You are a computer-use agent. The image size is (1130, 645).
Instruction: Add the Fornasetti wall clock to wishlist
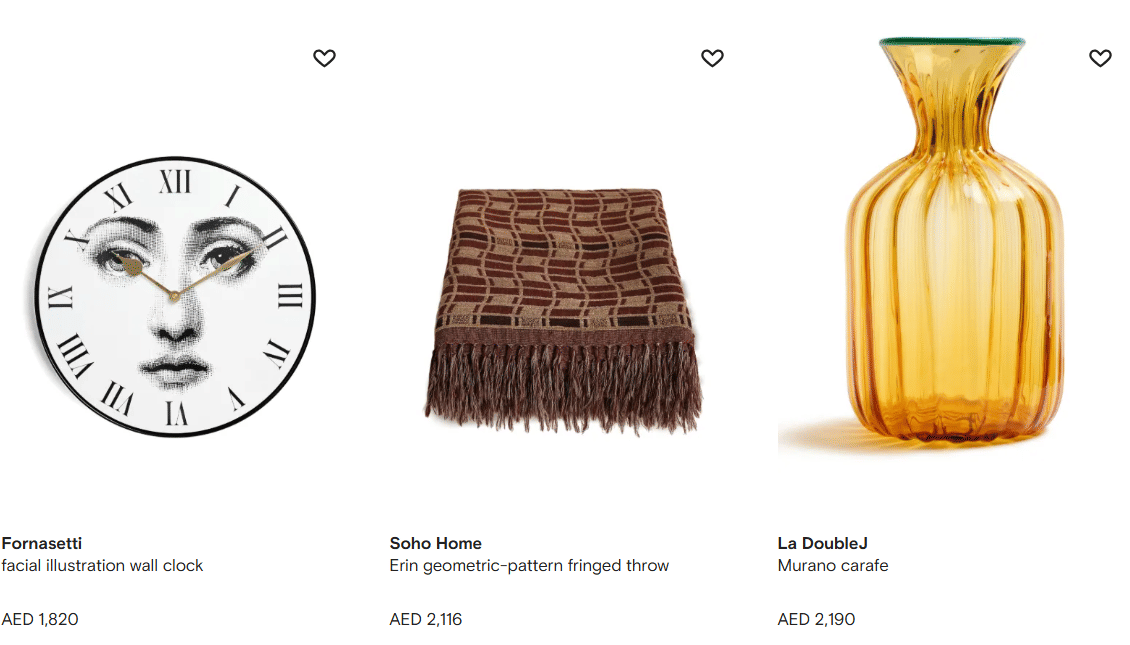tap(324, 58)
